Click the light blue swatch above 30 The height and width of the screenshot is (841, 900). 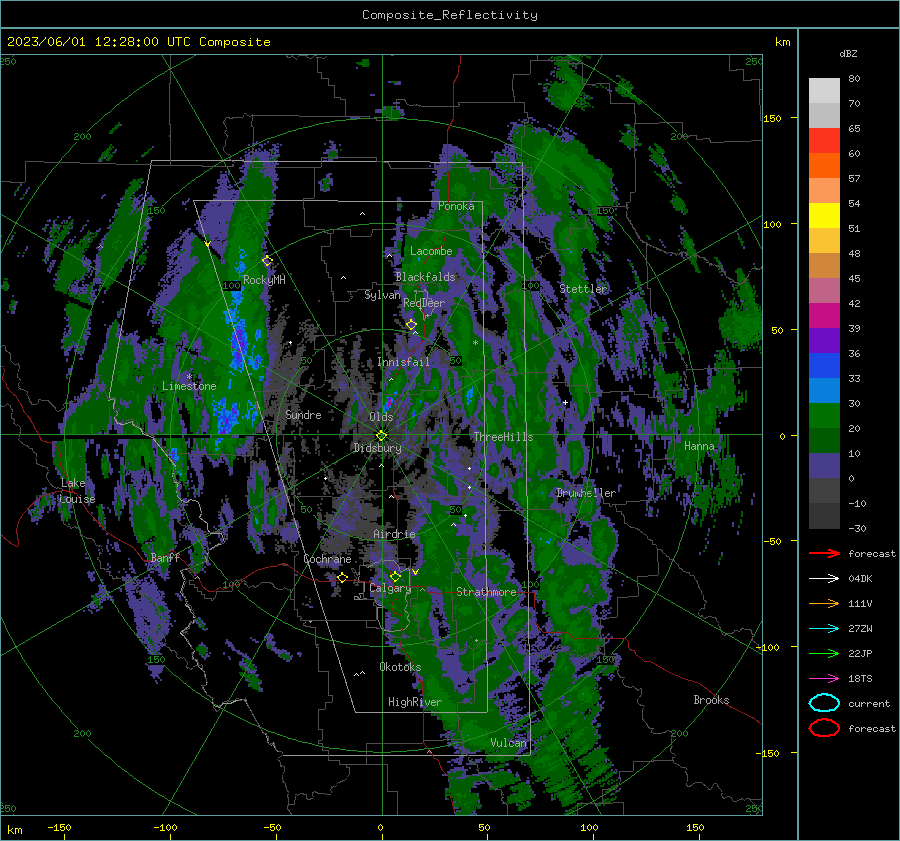click(x=824, y=390)
